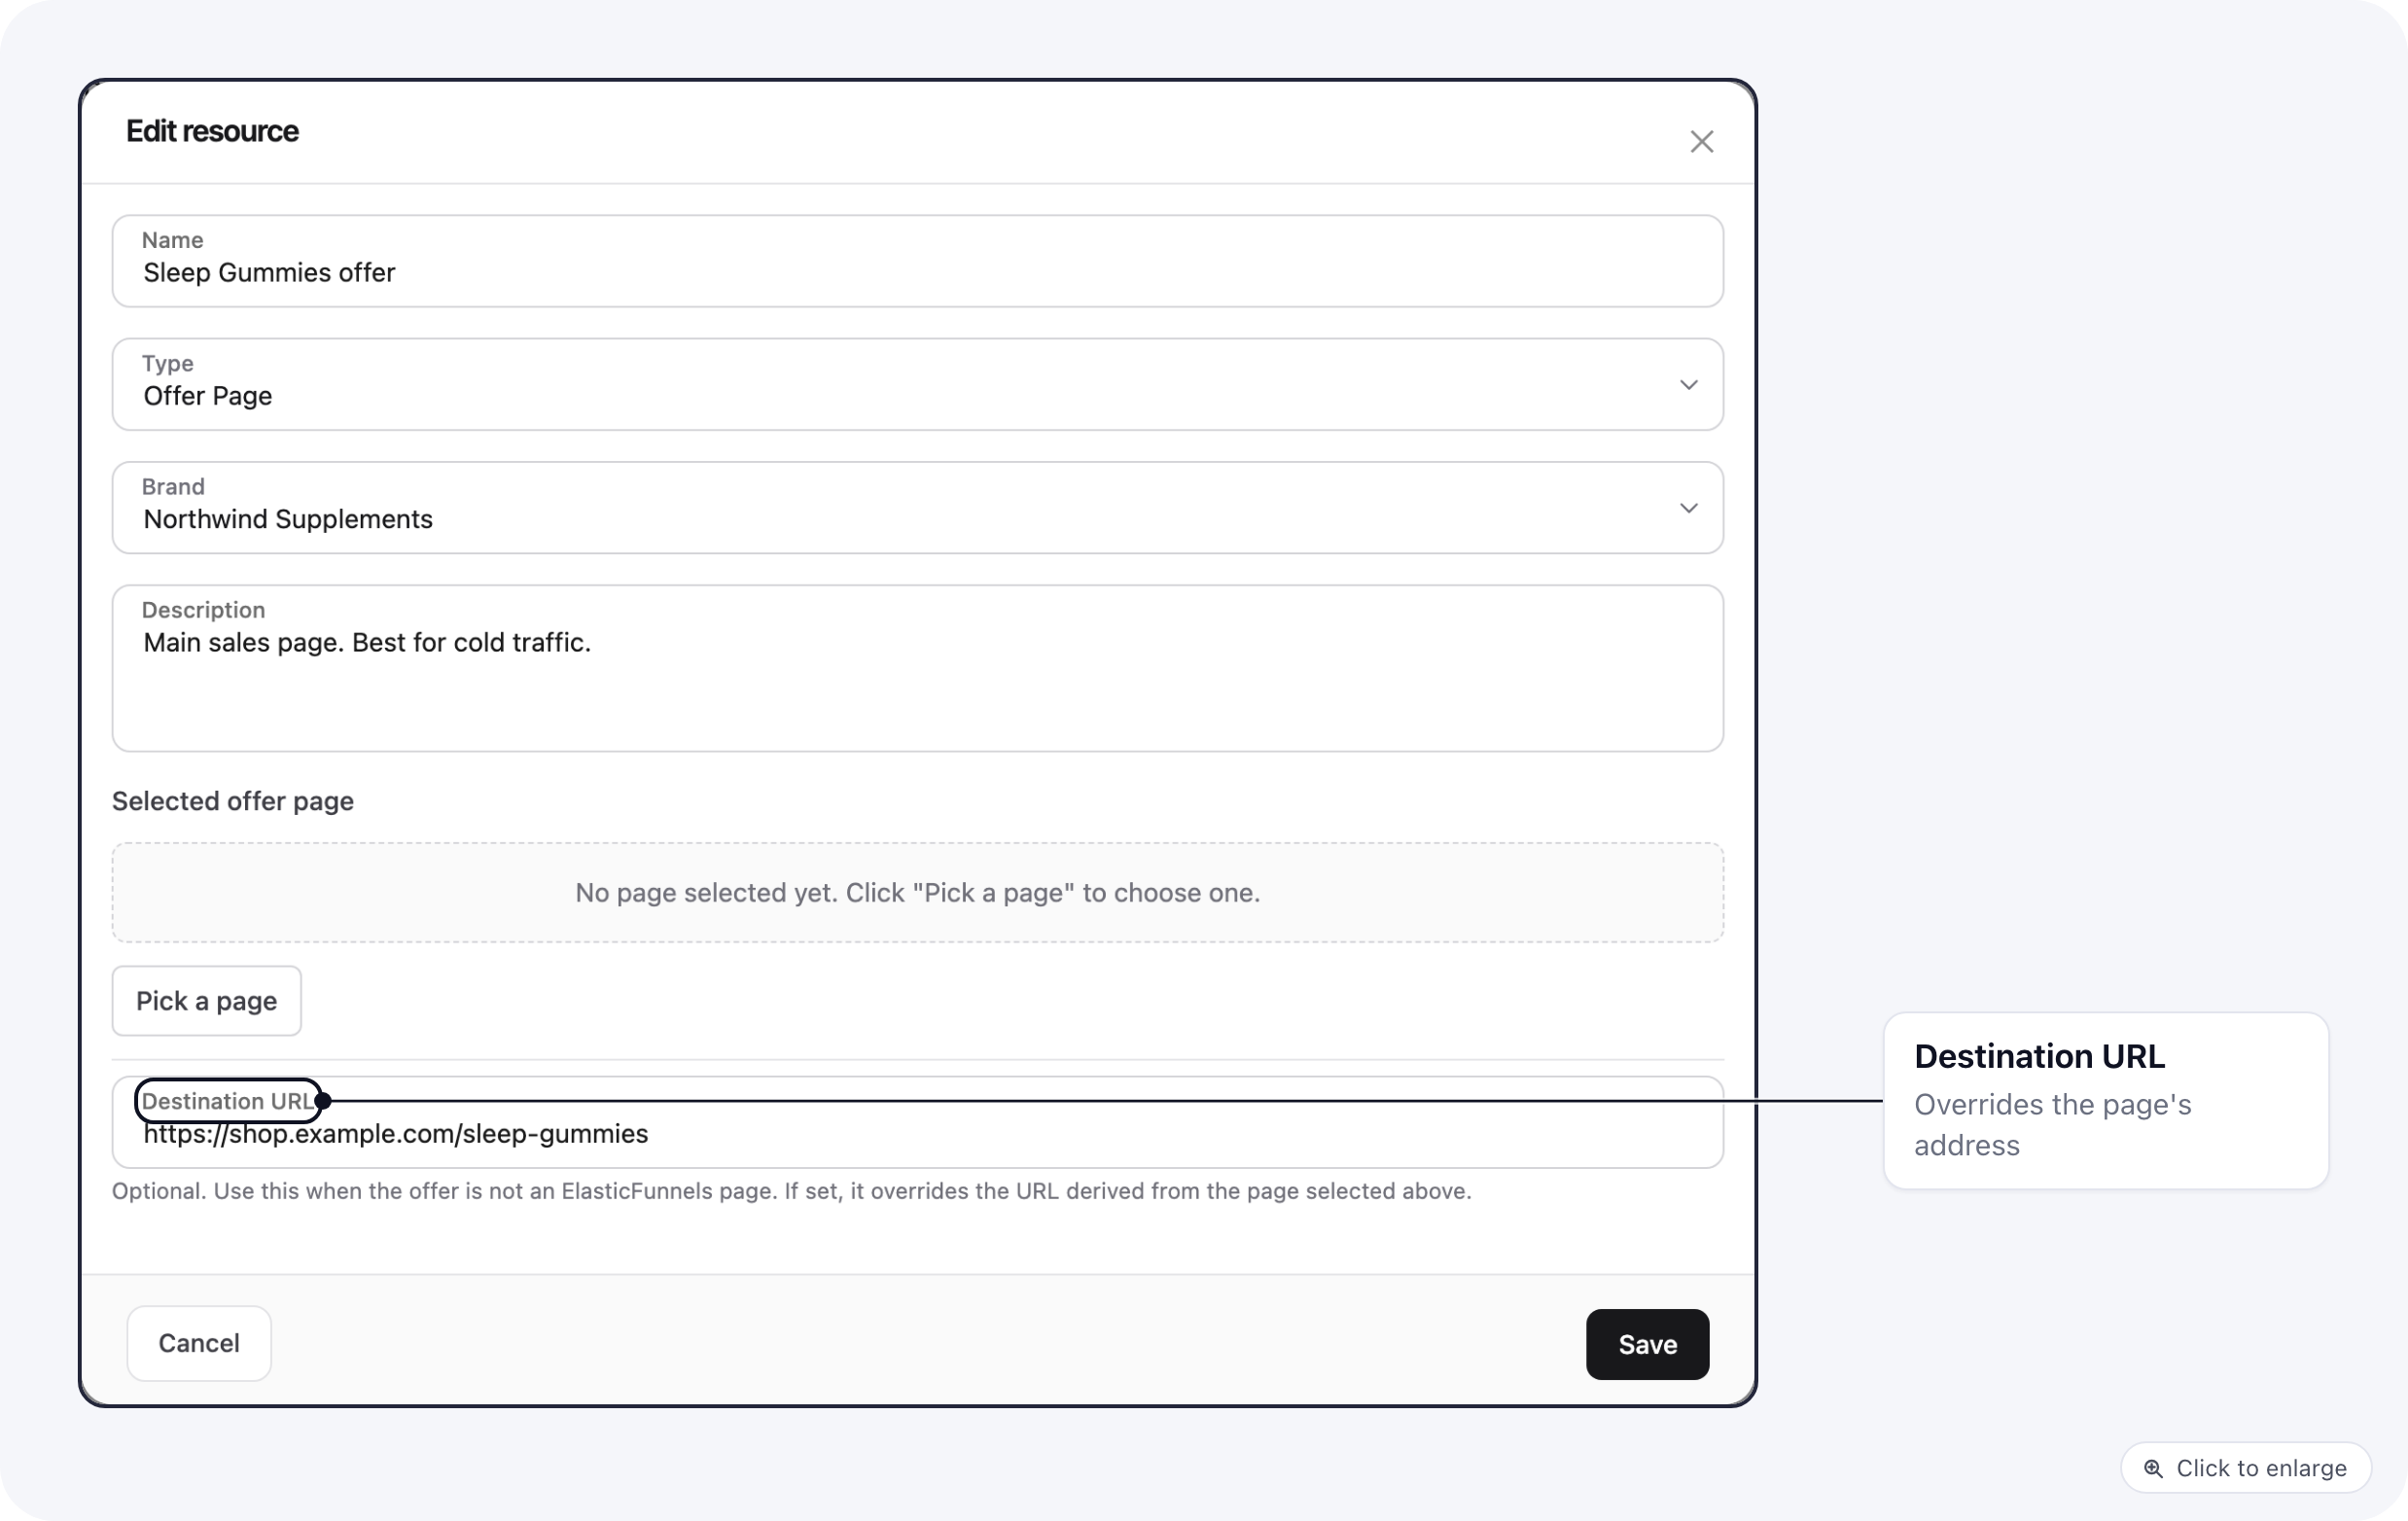
Task: Save the resource changes
Action: pyautogui.click(x=1647, y=1344)
